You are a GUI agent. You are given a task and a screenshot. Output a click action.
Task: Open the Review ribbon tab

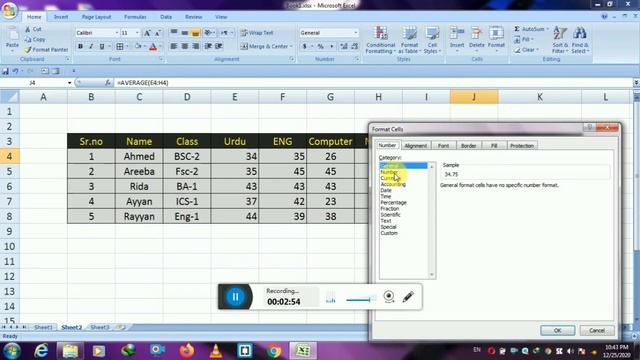[193, 17]
